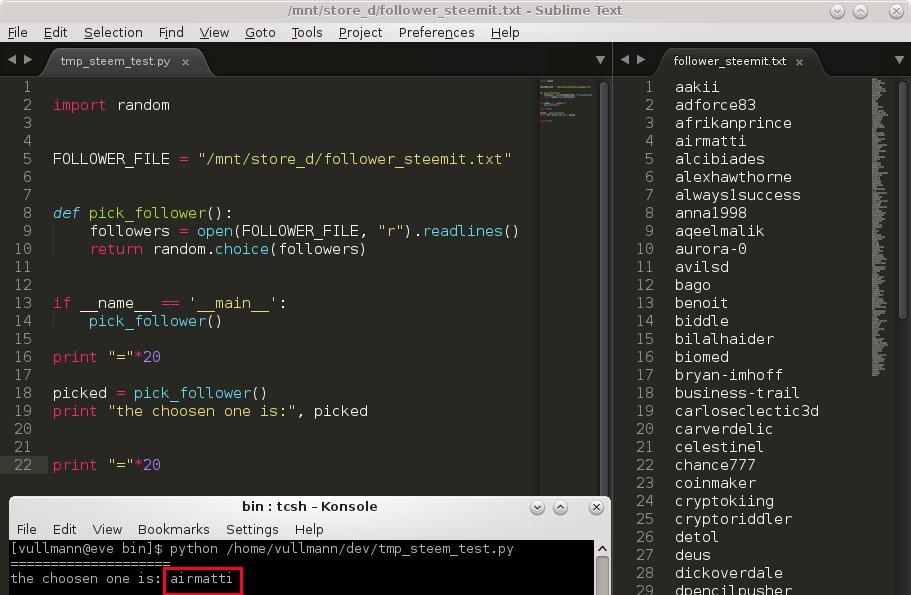
Task: Maximize the Sublime Text window
Action: [x=860, y=11]
